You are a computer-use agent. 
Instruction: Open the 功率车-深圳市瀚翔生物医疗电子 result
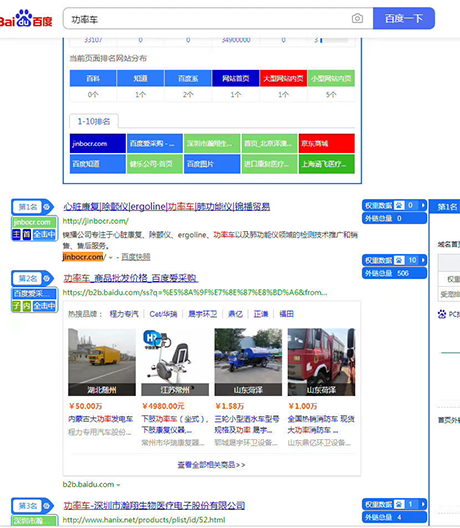(x=154, y=505)
